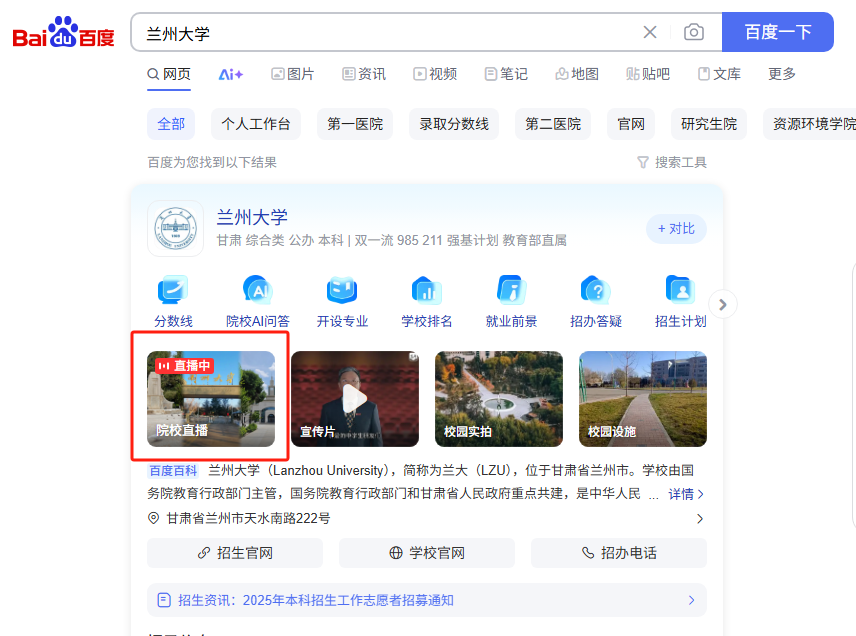Select the 研究生院 filter chip
The image size is (856, 636).
[x=709, y=124]
